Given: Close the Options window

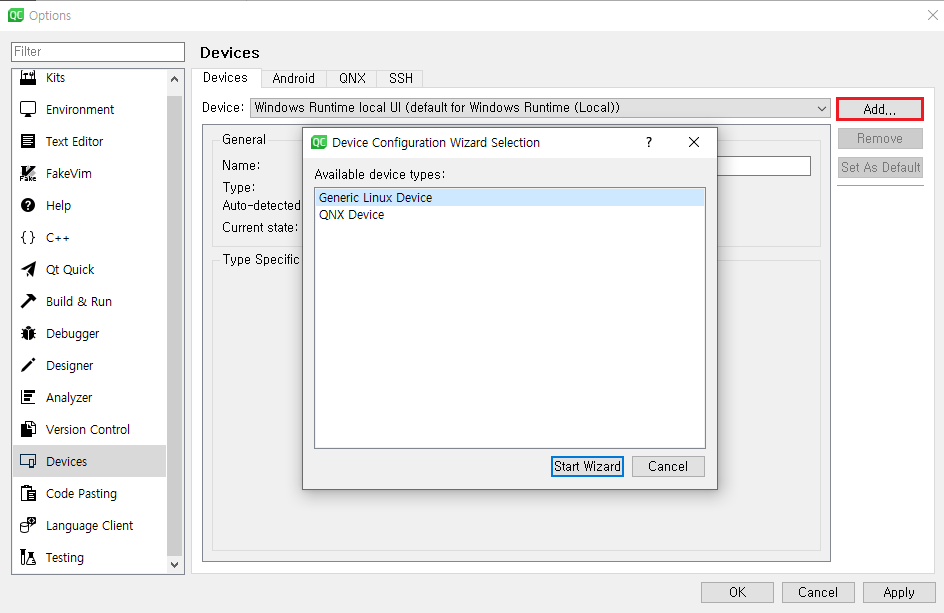Looking at the screenshot, I should tap(933, 15).
